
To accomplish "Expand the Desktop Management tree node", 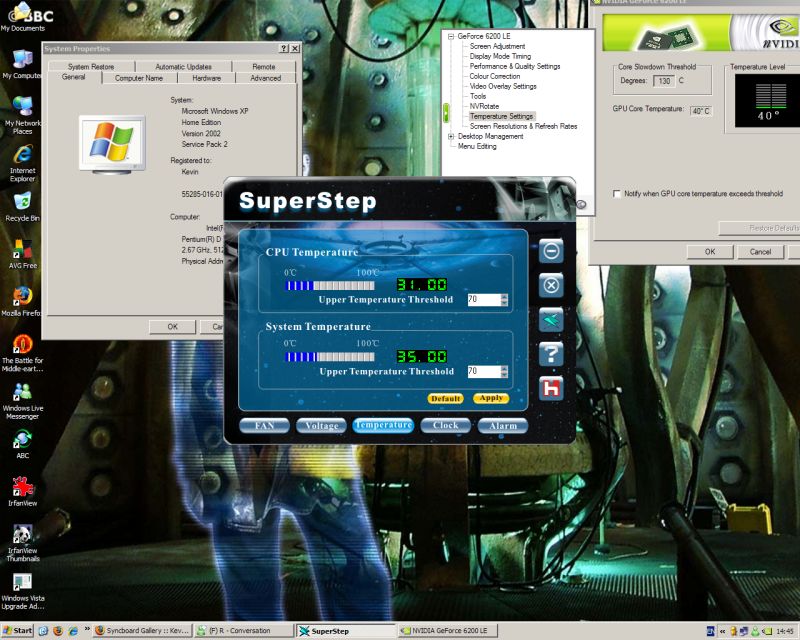I will 451,136.
